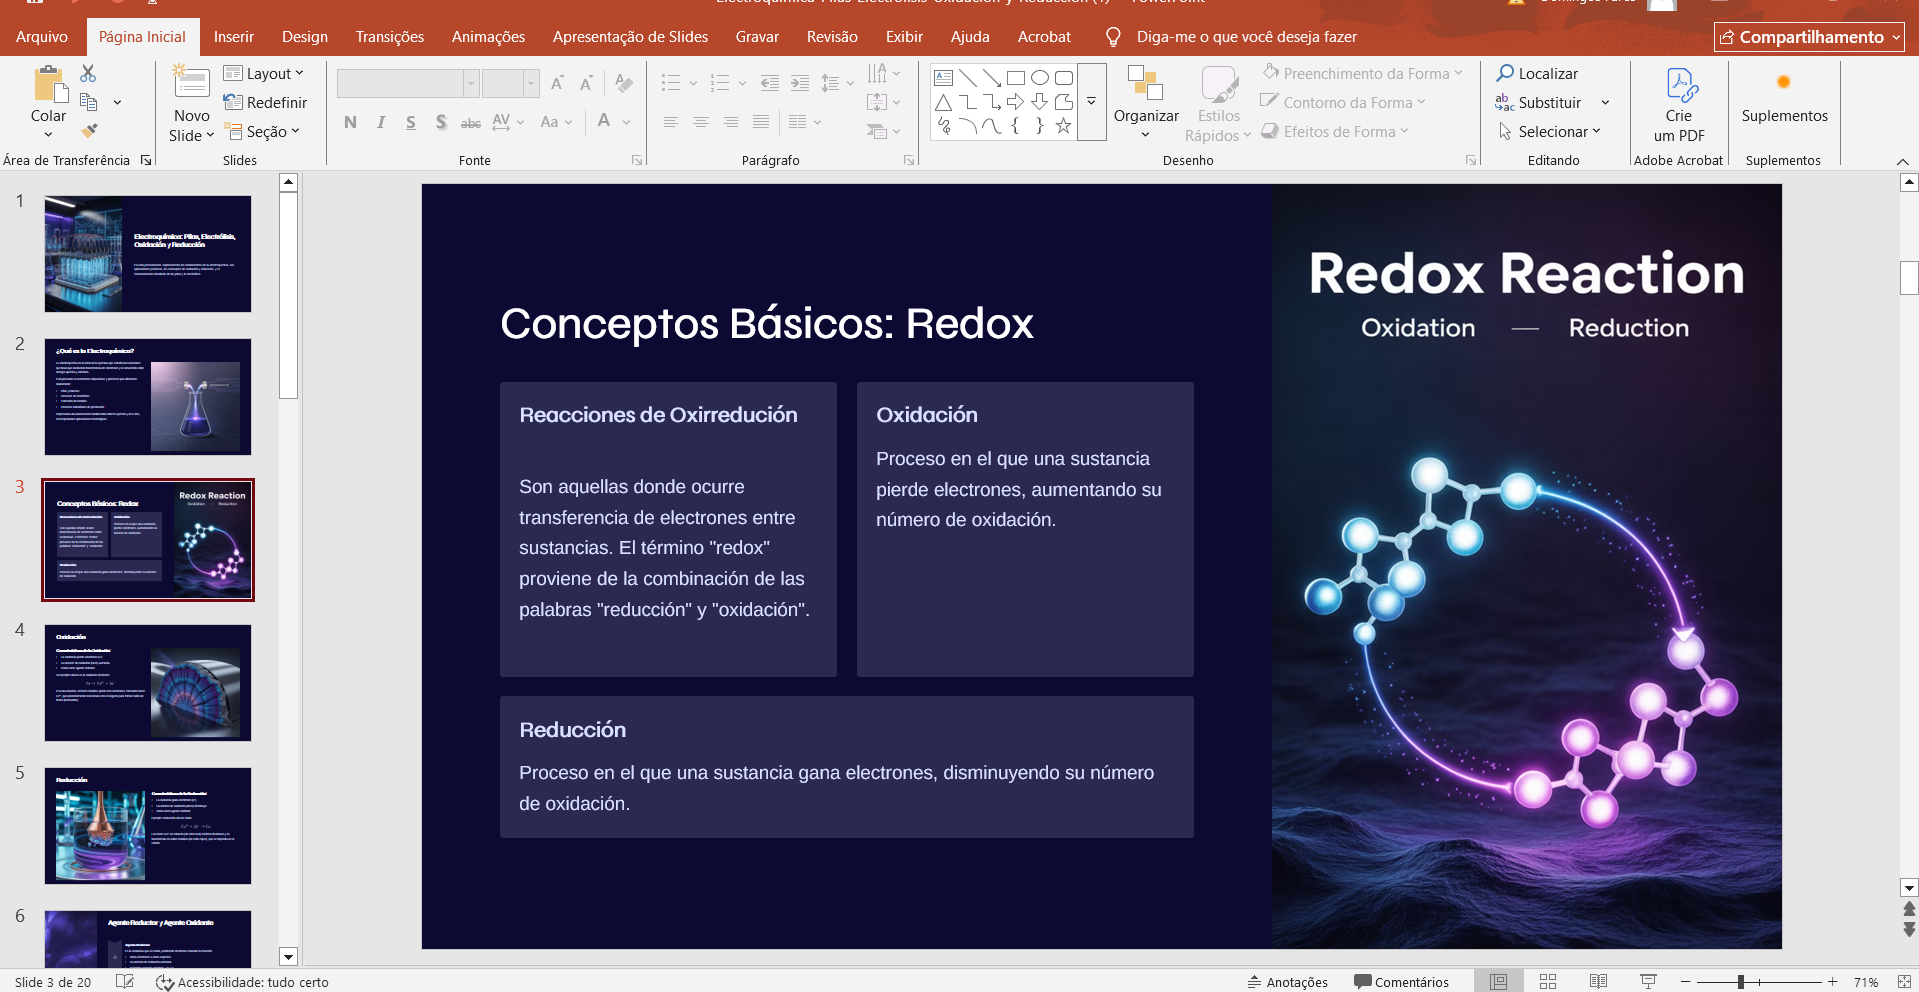Select slide 2 thumbnail

148,397
